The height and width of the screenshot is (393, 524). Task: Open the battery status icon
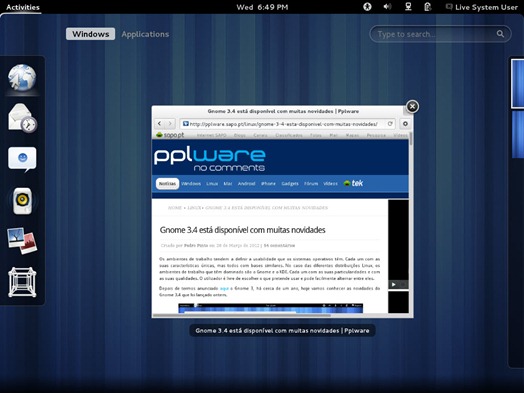coord(427,7)
